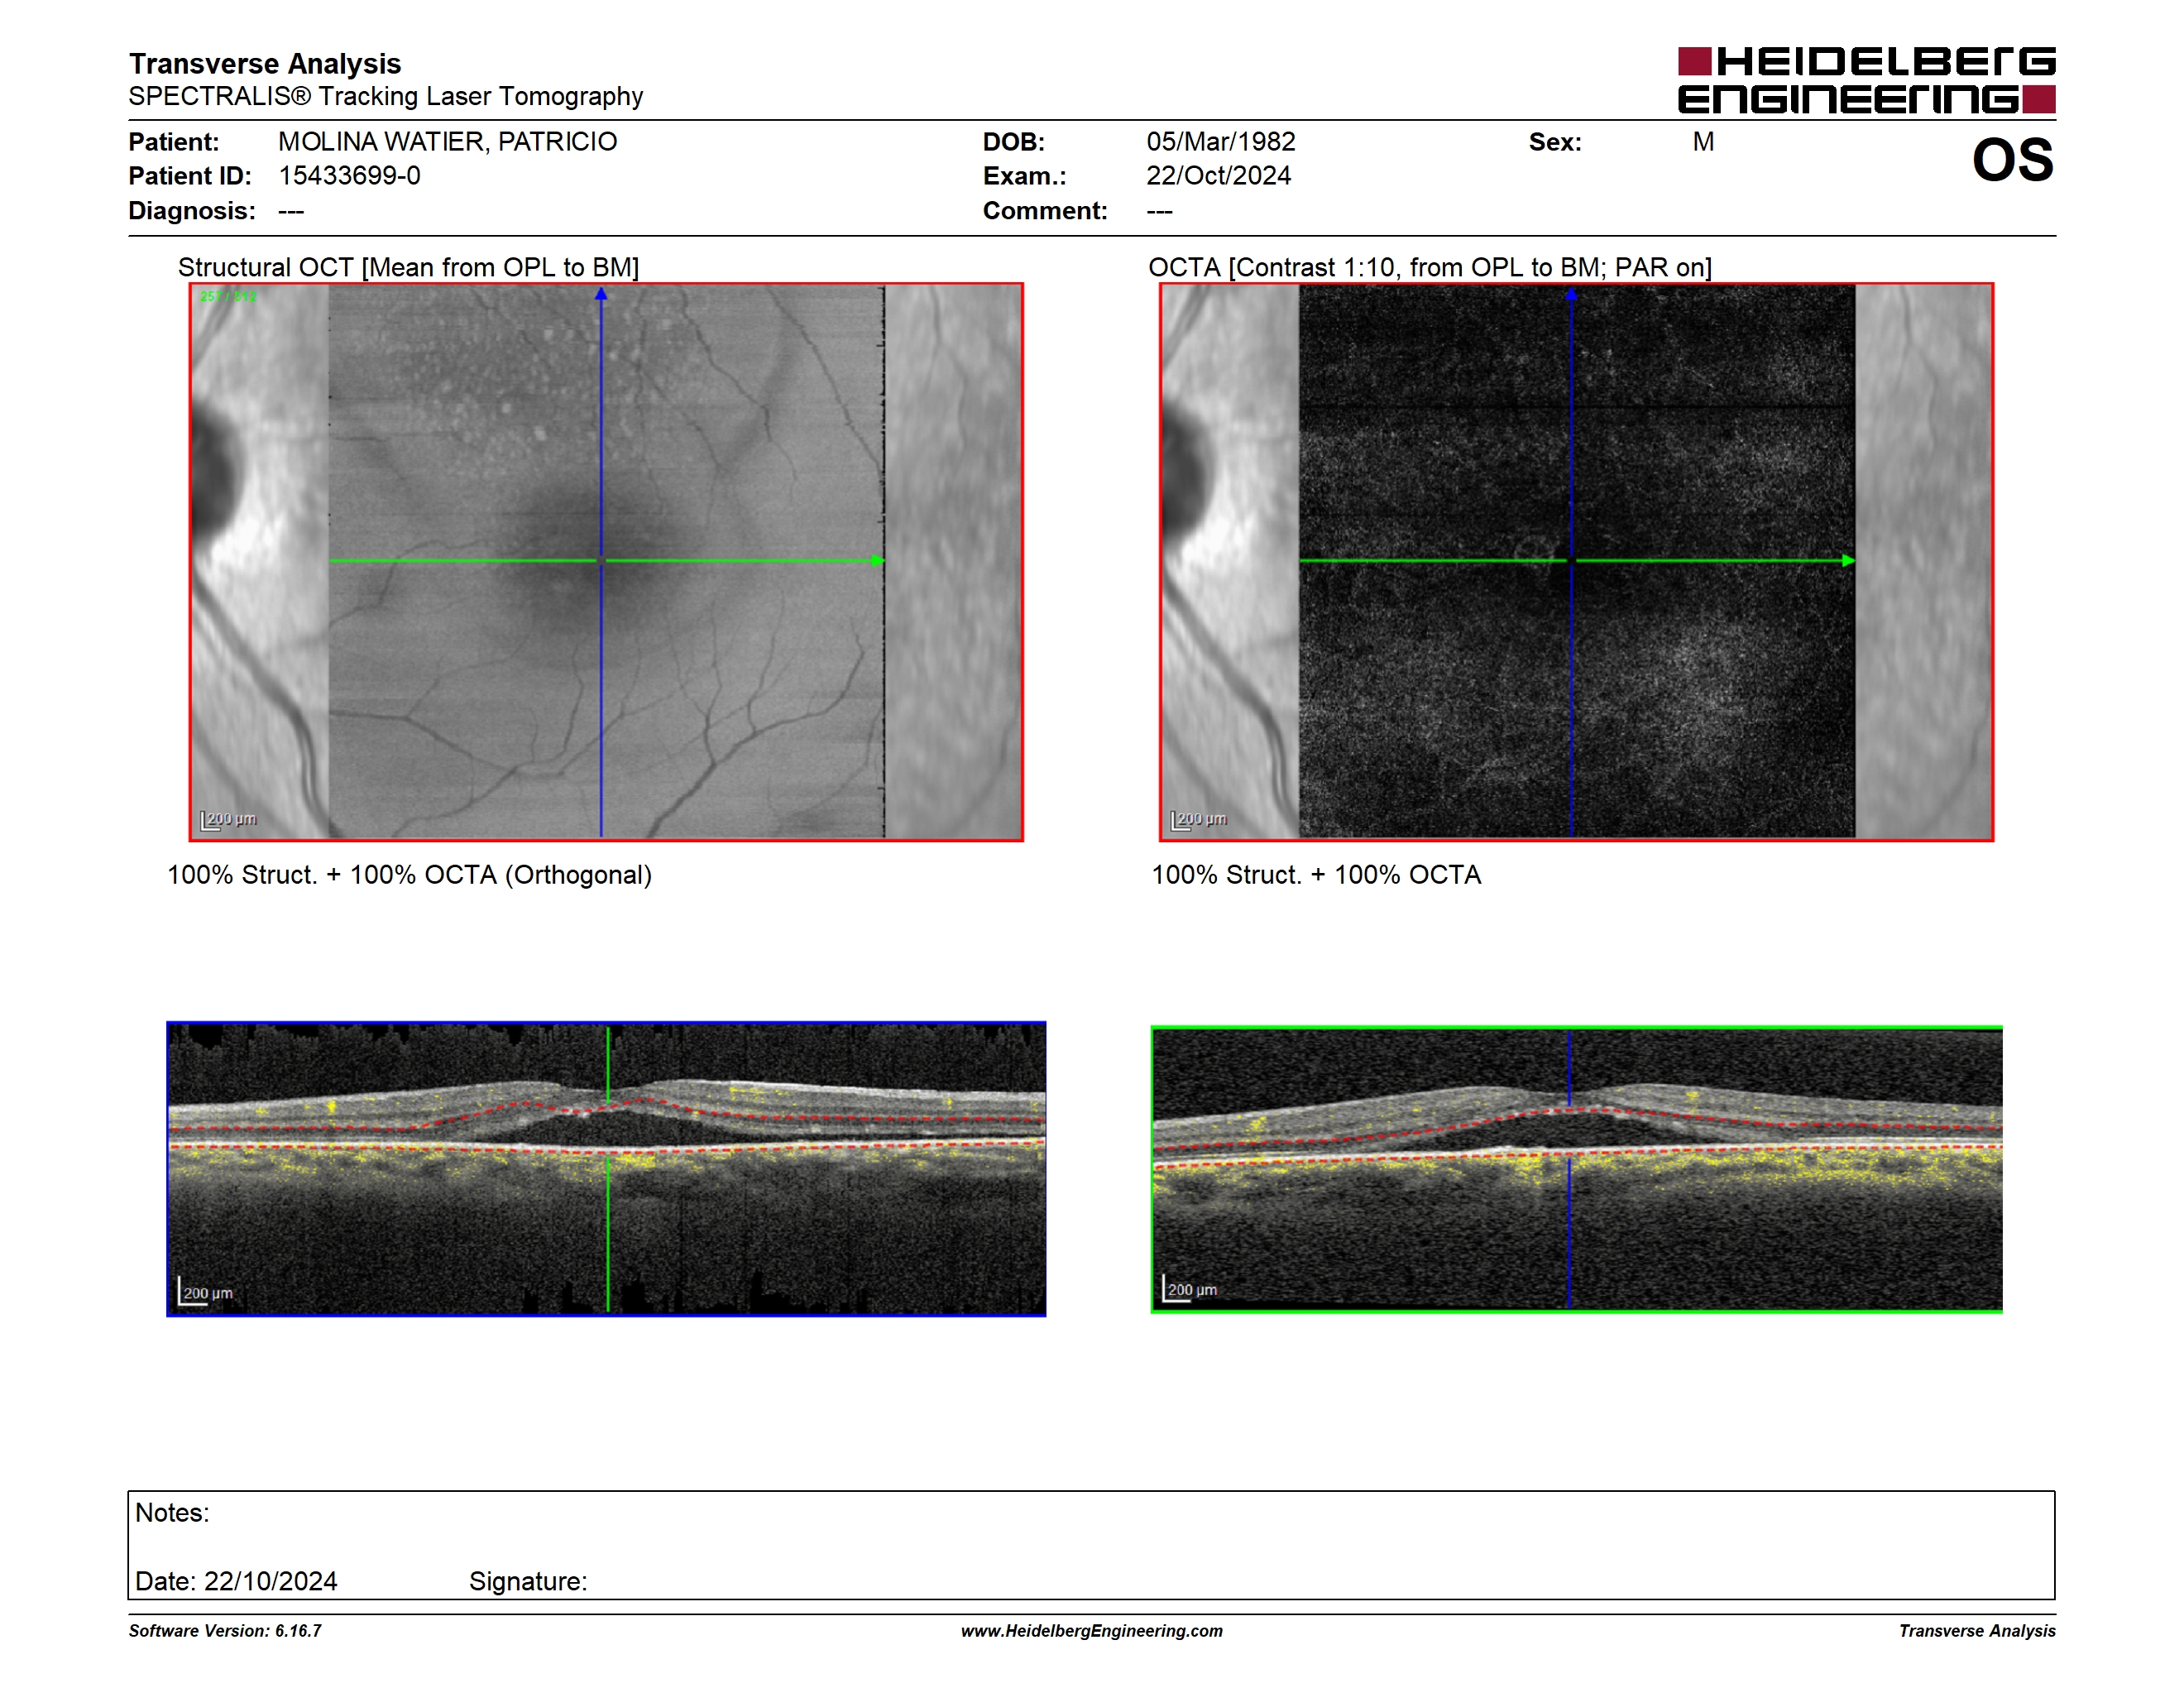The height and width of the screenshot is (1688, 2184).
Task: Click blue arrowhead atop structural image vertical line
Action: [601, 294]
